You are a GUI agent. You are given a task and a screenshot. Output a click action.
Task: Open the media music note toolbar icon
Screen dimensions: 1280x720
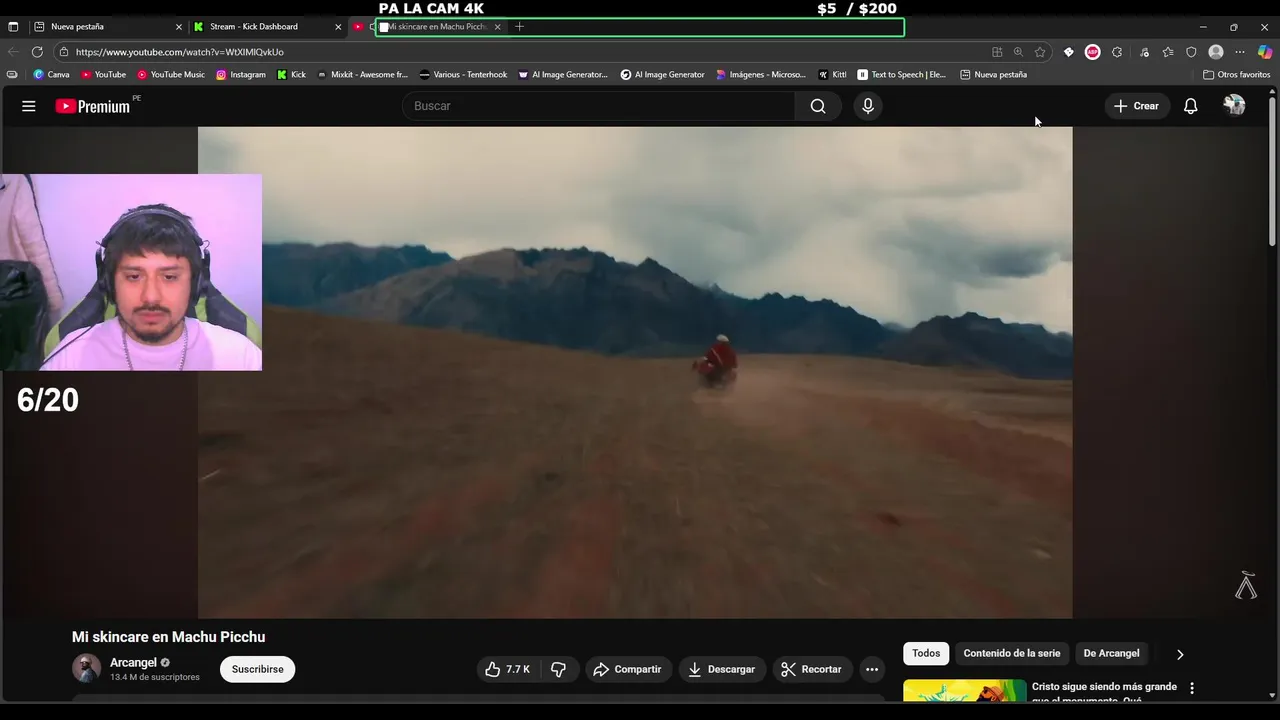[x=1144, y=52]
